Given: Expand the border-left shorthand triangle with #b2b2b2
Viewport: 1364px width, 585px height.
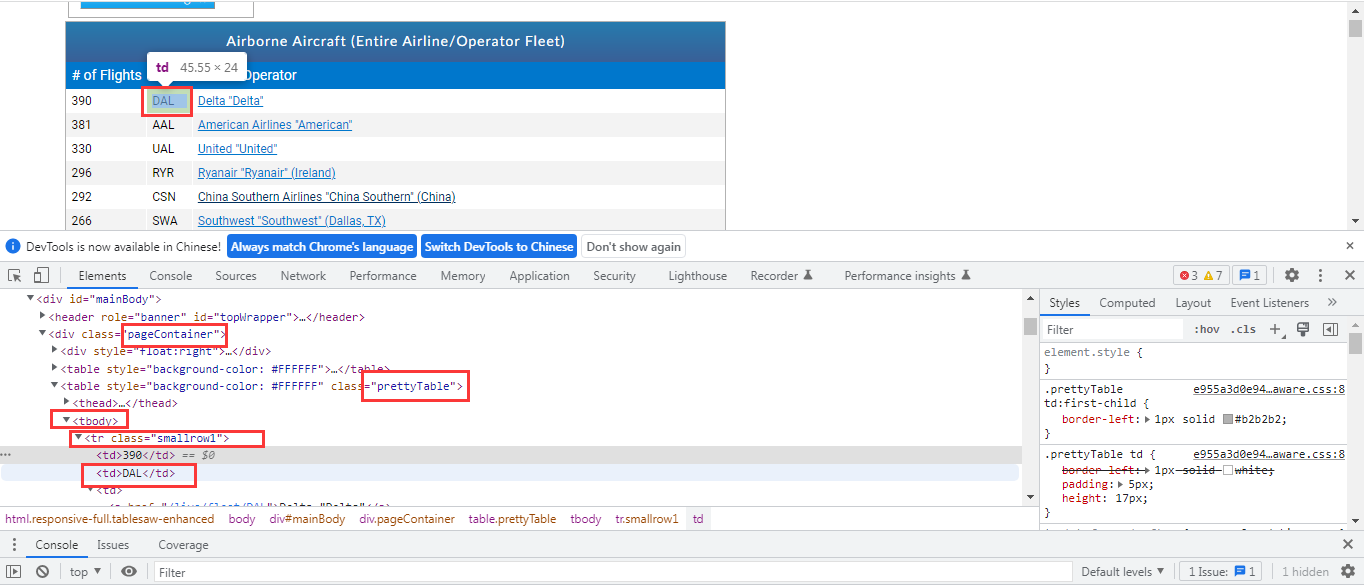Looking at the screenshot, I should point(1148,419).
